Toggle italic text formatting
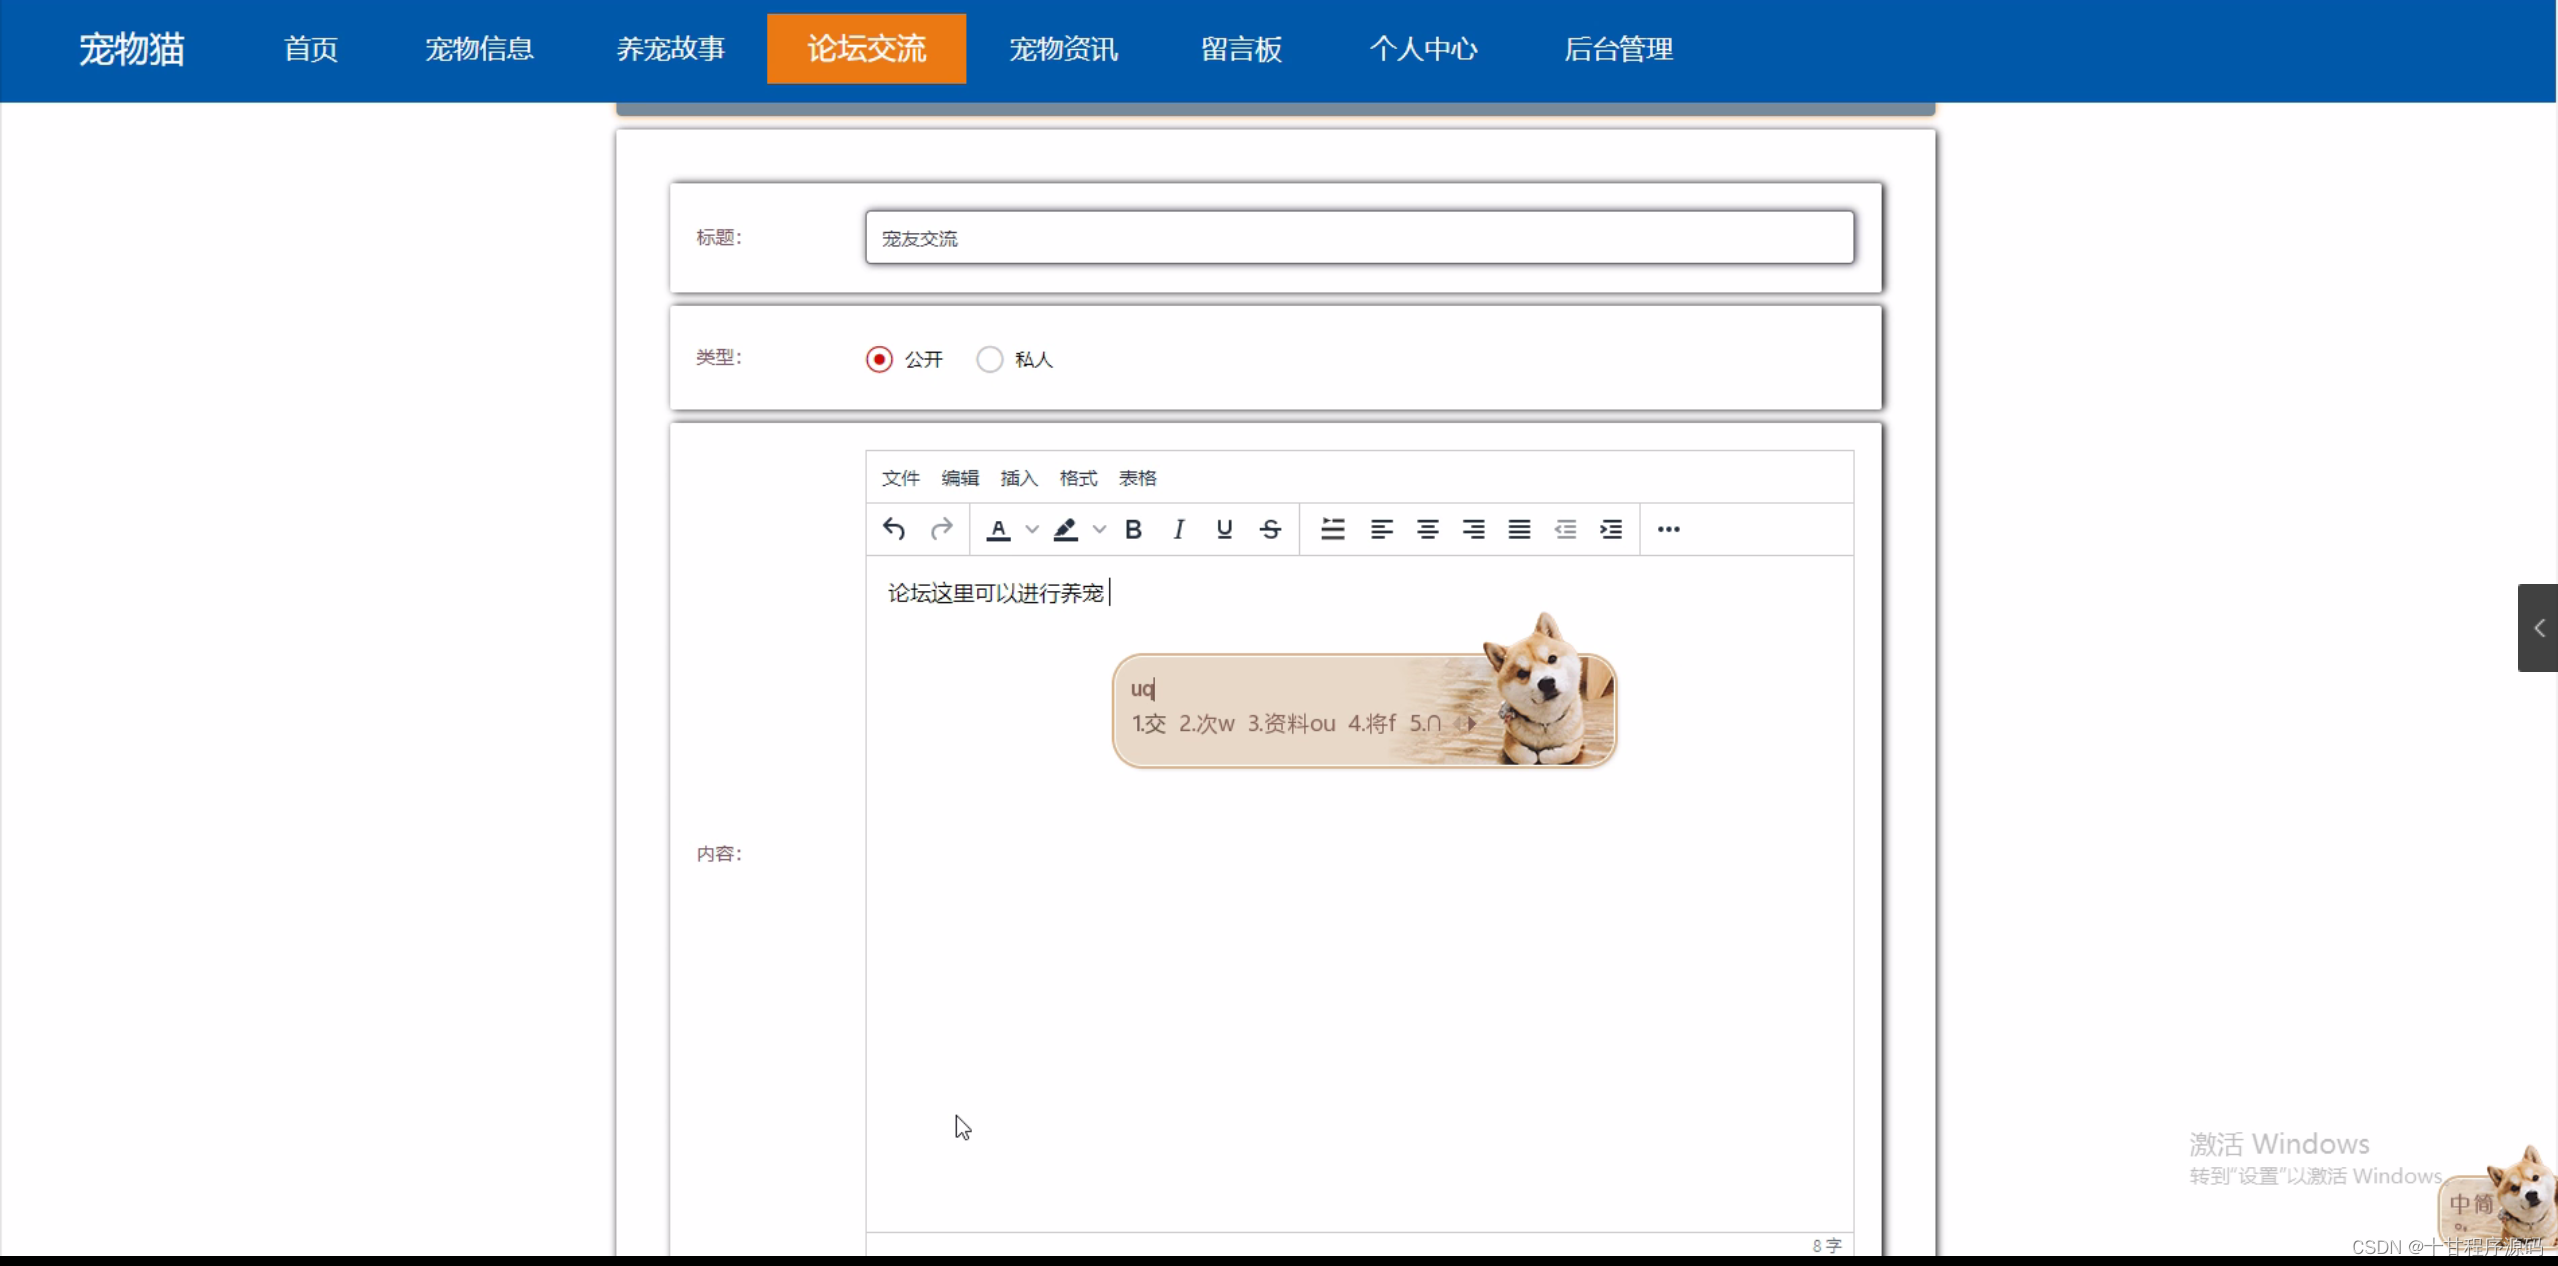2558x1266 pixels. pos(1179,529)
